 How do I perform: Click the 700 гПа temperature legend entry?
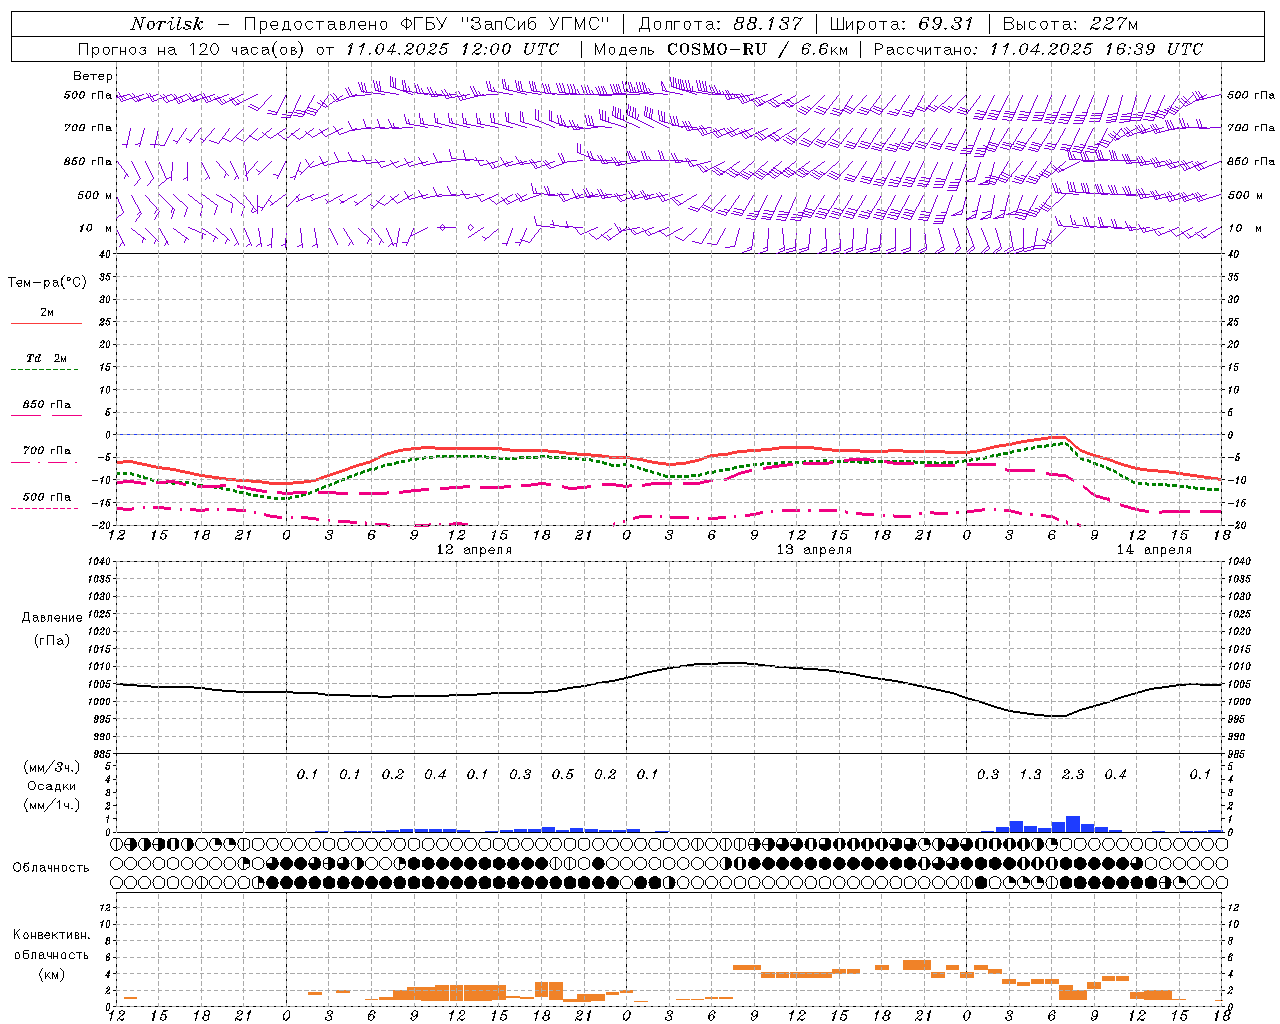tap(47, 451)
